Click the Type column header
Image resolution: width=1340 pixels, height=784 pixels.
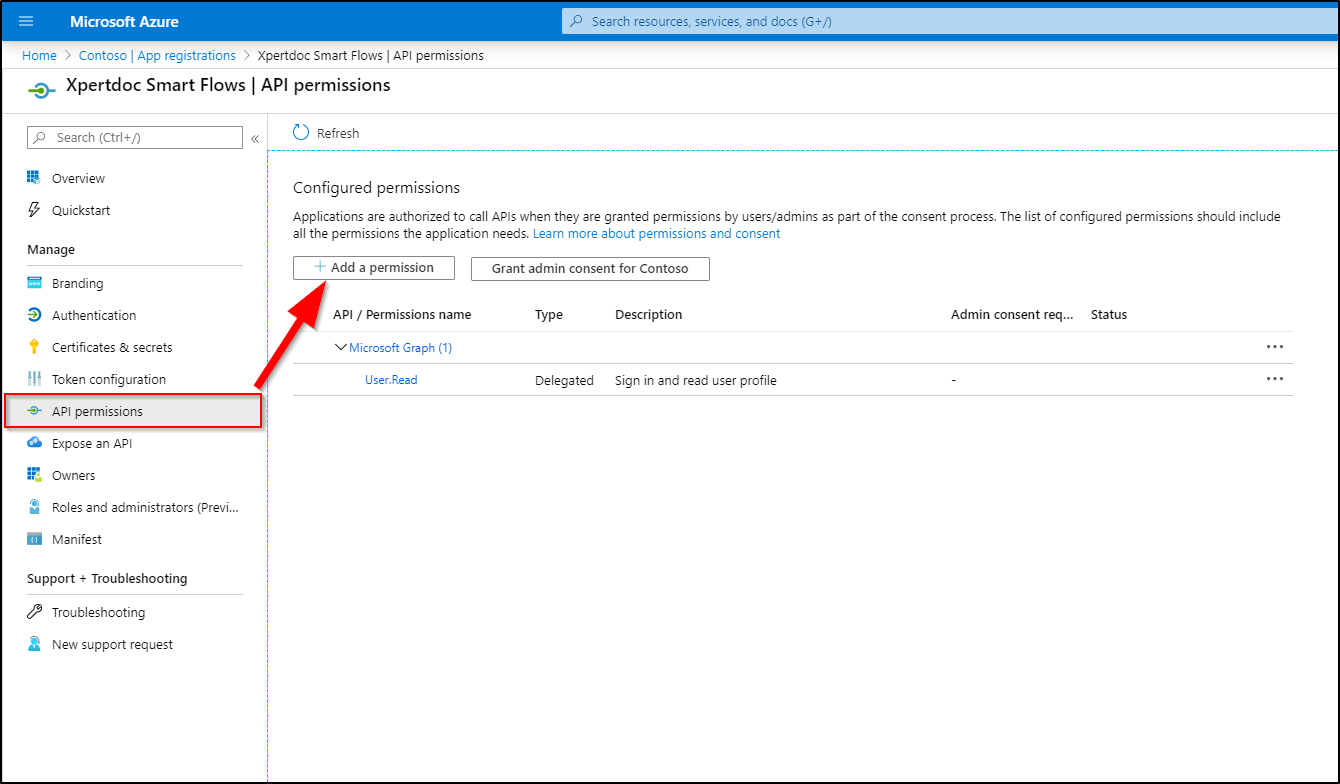pos(549,314)
